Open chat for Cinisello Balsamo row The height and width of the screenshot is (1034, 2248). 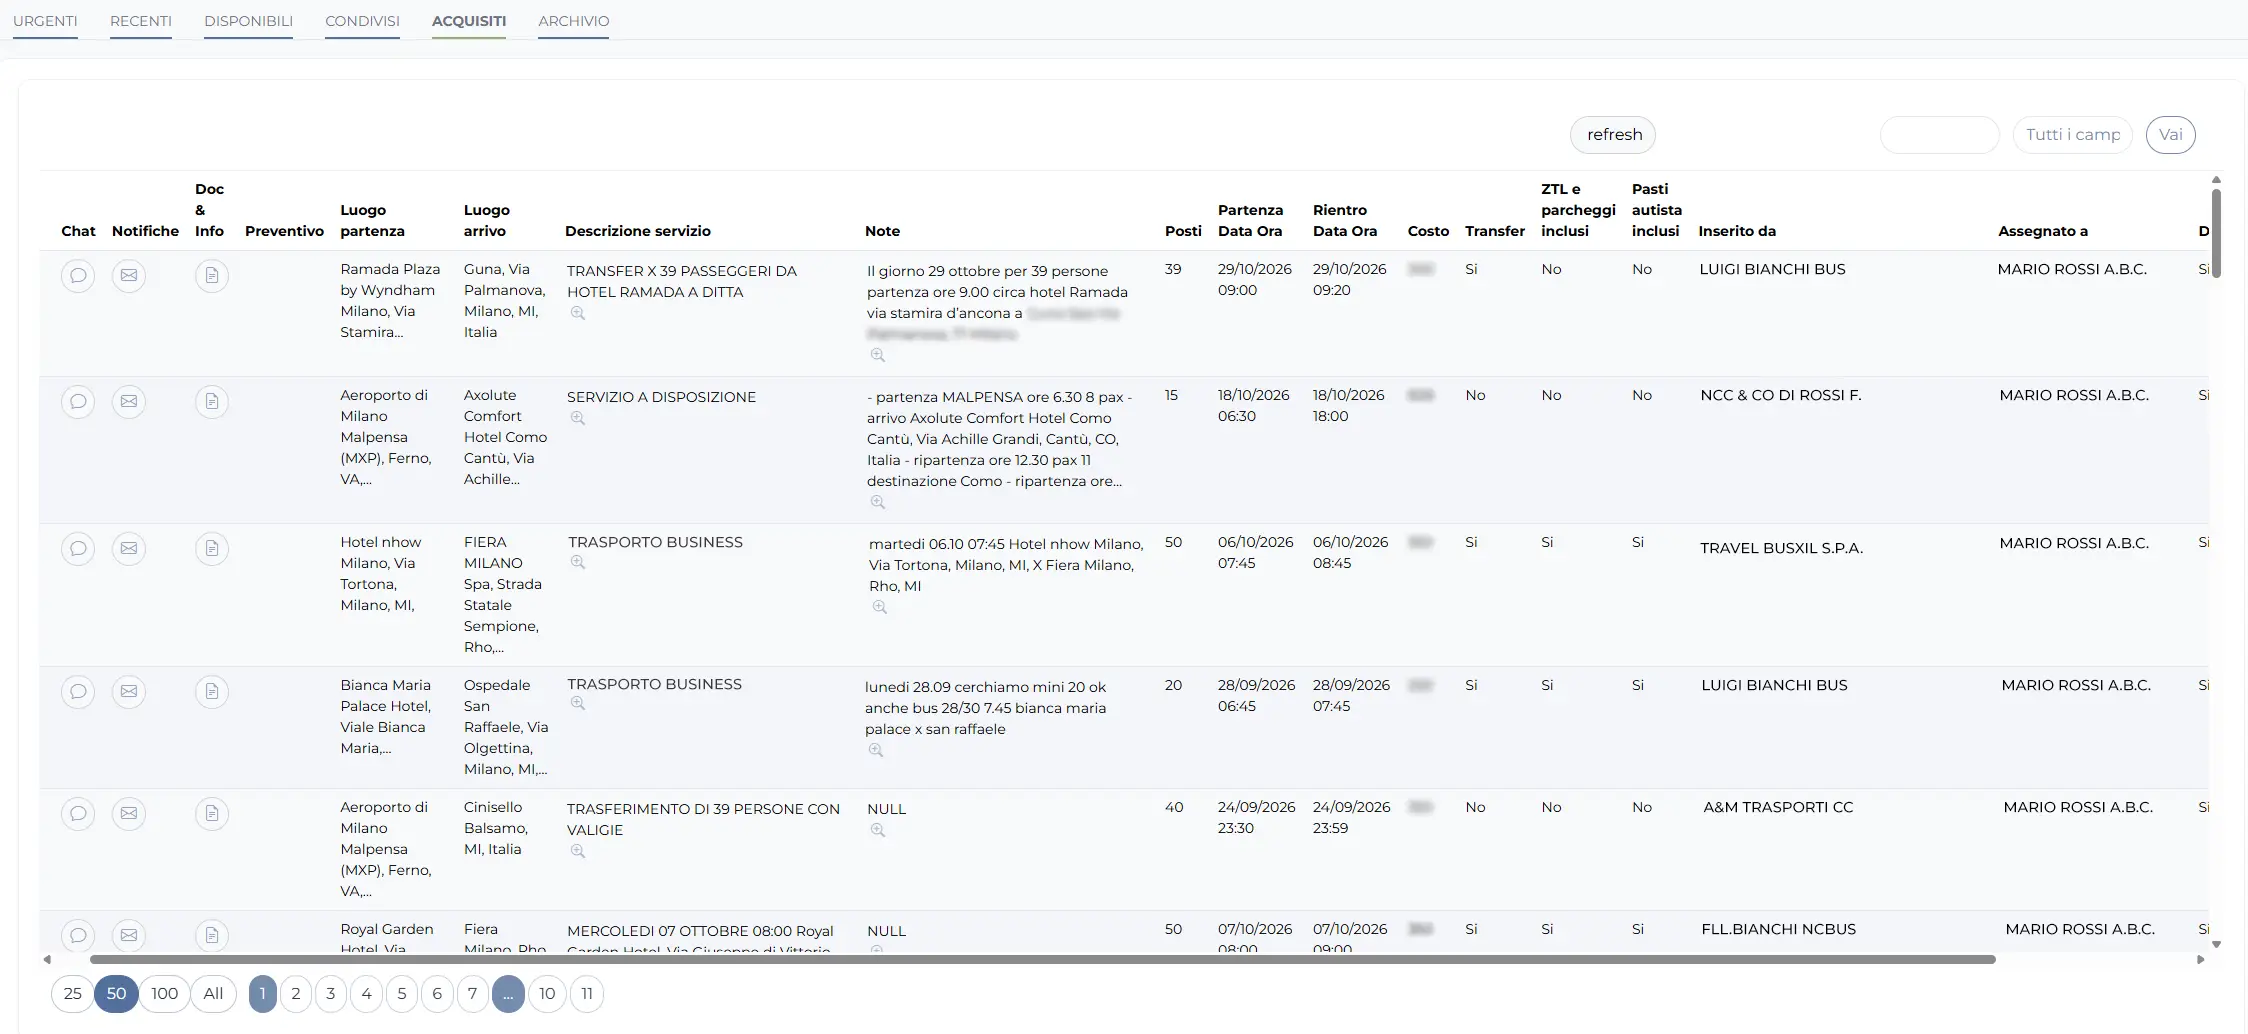(78, 813)
